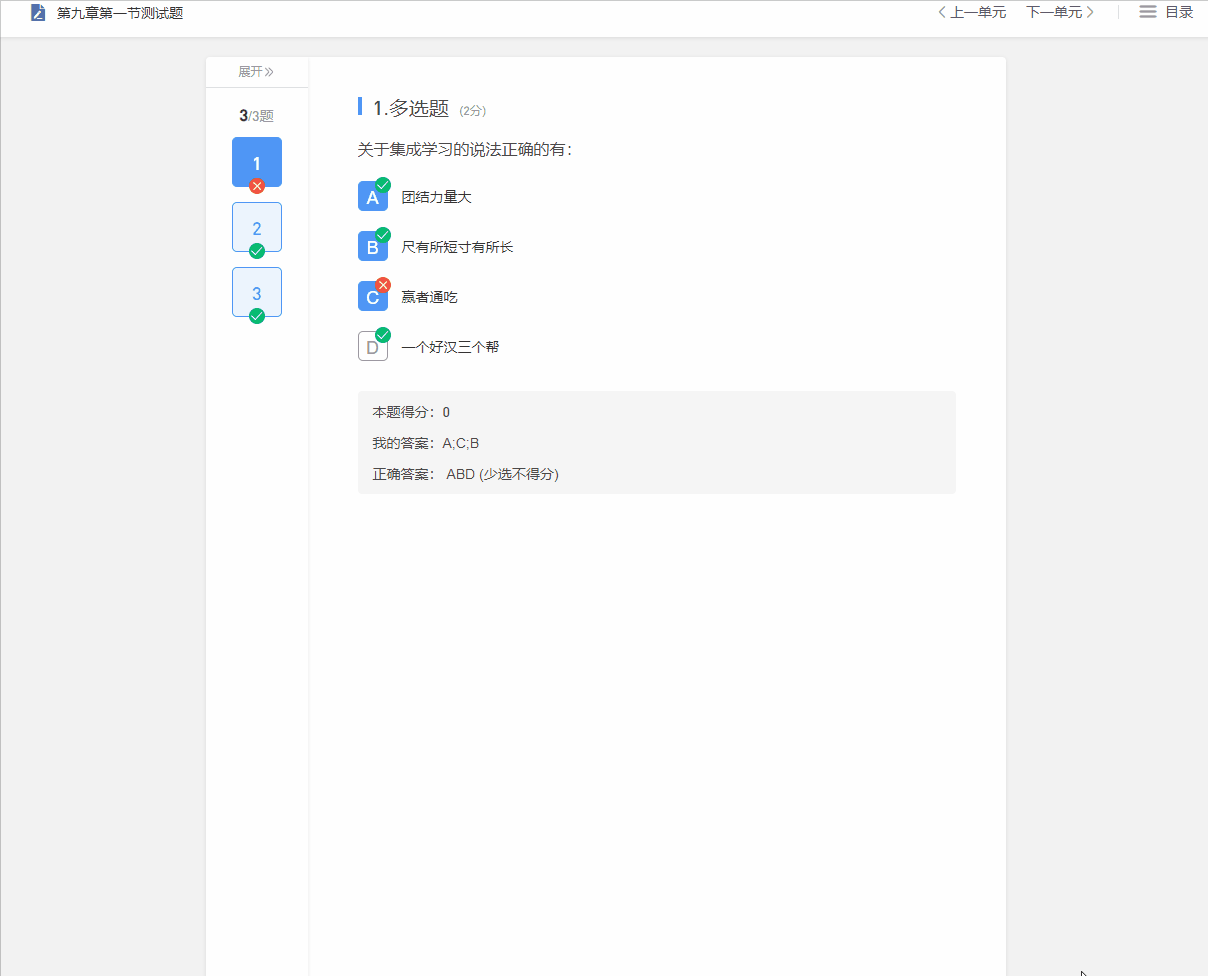Click the green check badge on option A

click(383, 185)
